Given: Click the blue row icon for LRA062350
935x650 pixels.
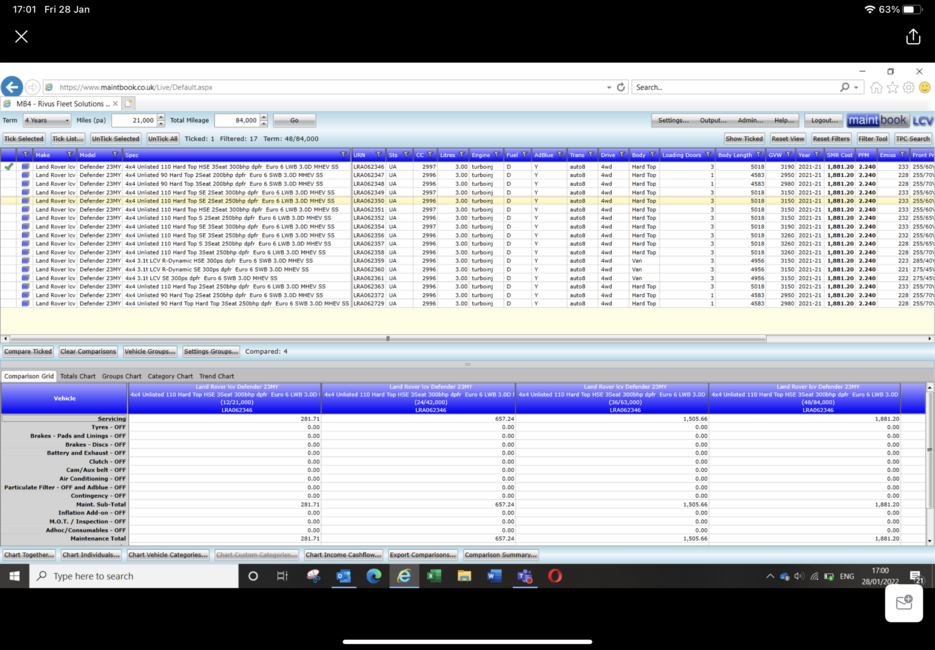Looking at the screenshot, I should (25, 201).
